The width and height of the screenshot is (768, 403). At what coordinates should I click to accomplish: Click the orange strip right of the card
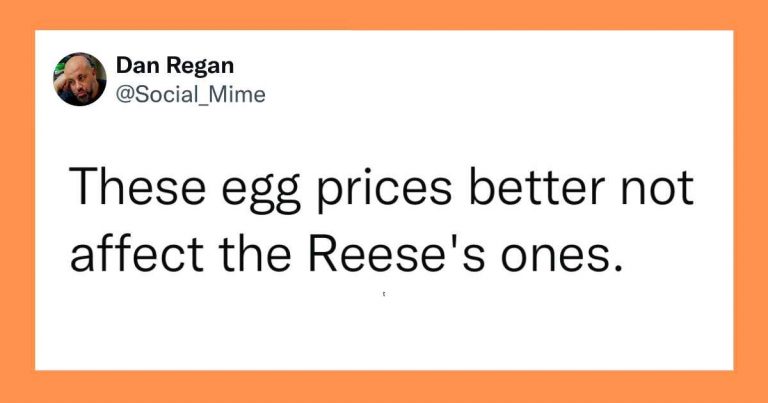click(750, 200)
